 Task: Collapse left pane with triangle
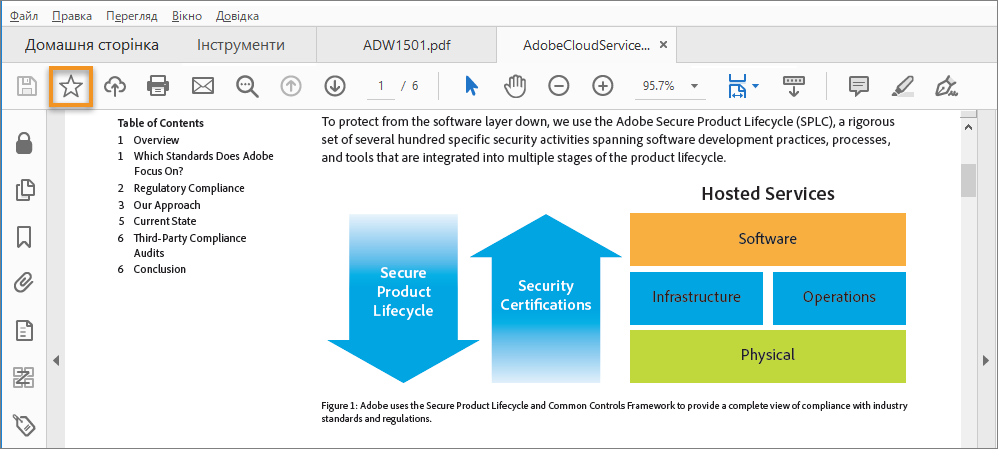[56, 361]
